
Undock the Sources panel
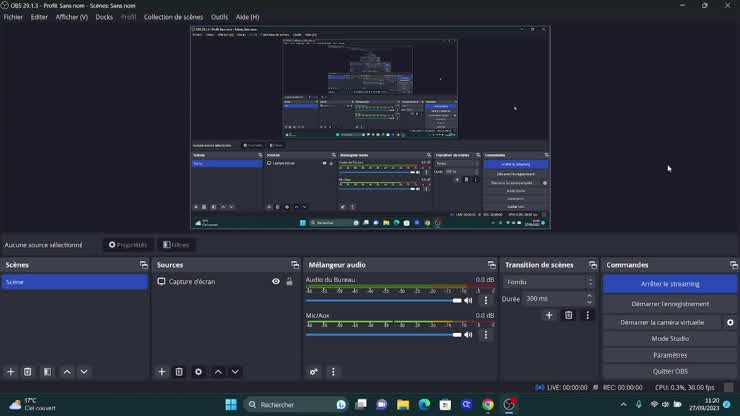click(x=294, y=265)
